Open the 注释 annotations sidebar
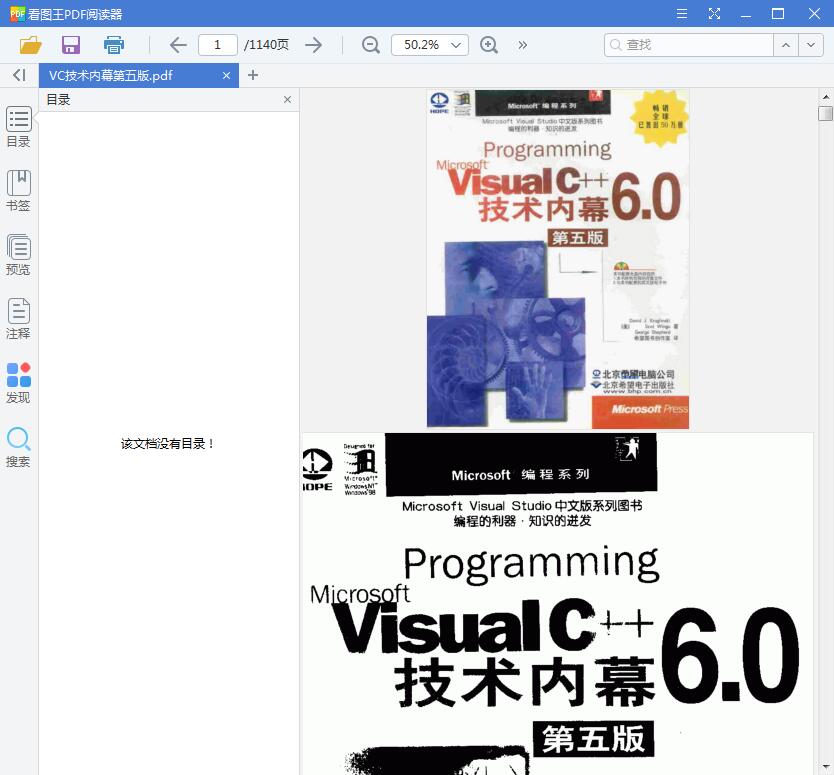 pyautogui.click(x=19, y=318)
